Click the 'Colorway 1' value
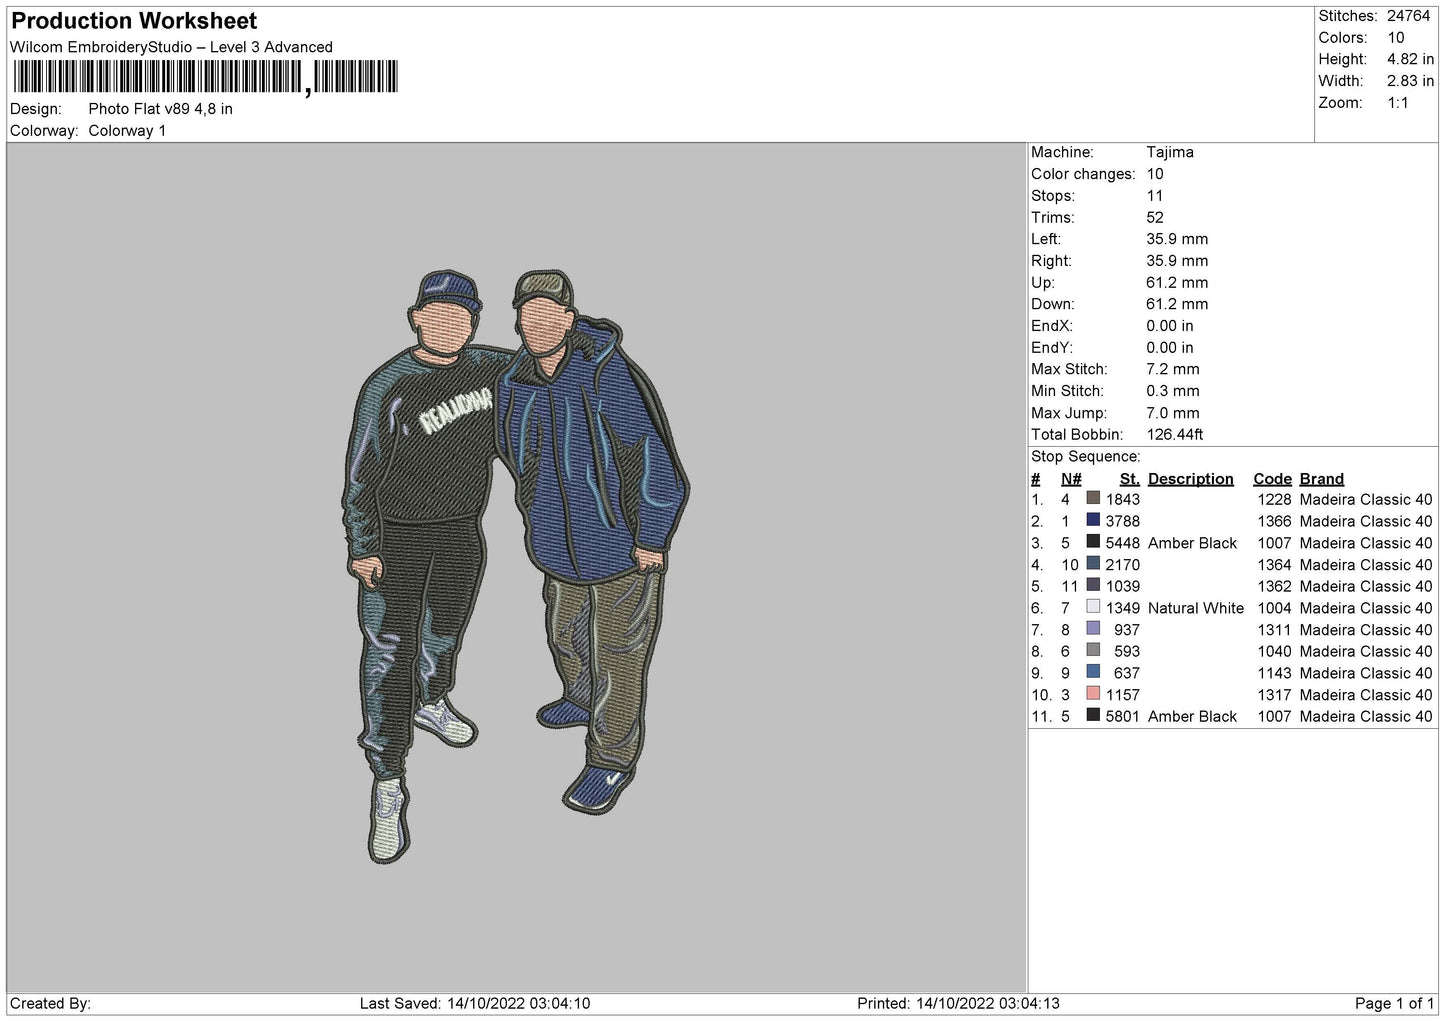 pos(127,131)
